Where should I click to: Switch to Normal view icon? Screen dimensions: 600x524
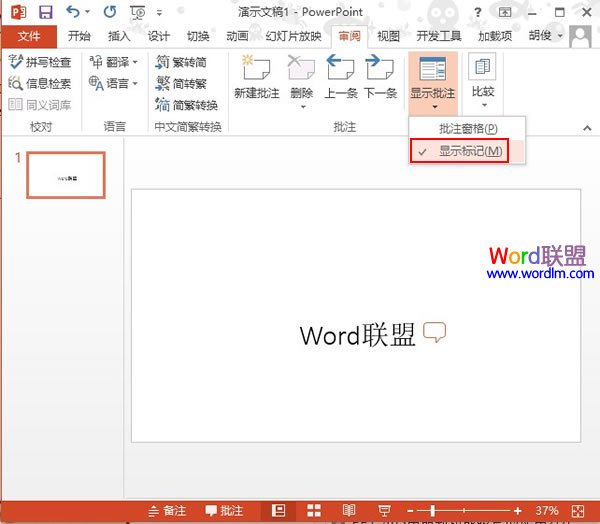(279, 511)
